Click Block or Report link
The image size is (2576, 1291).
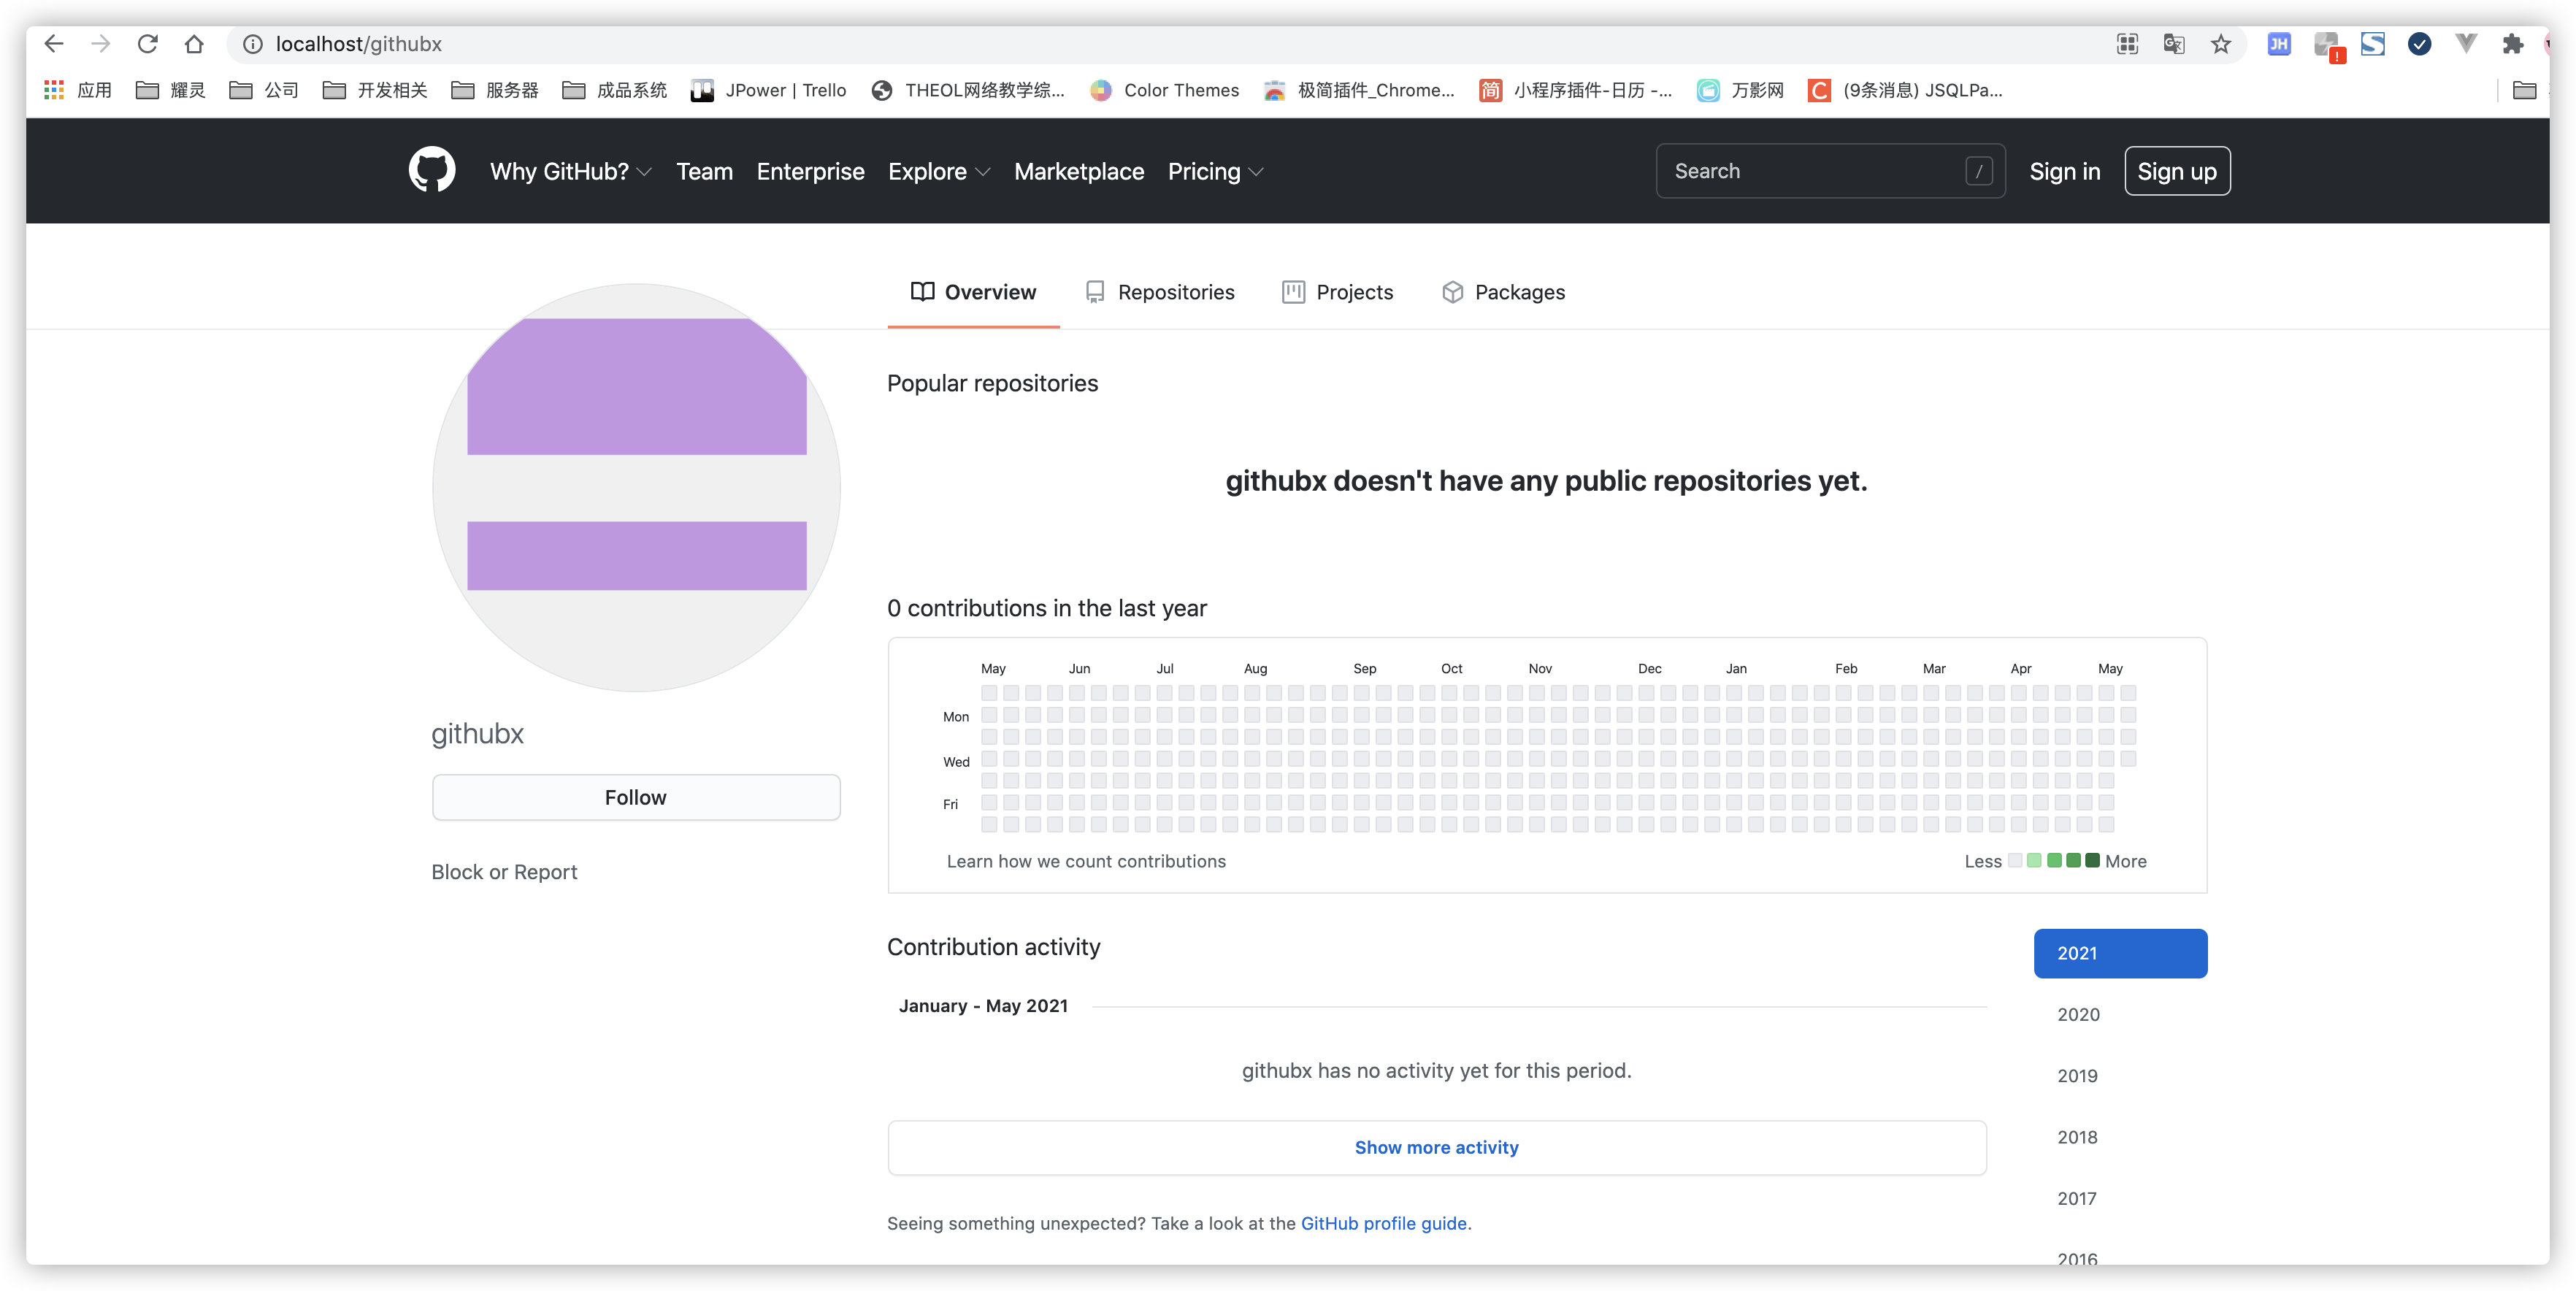point(504,872)
